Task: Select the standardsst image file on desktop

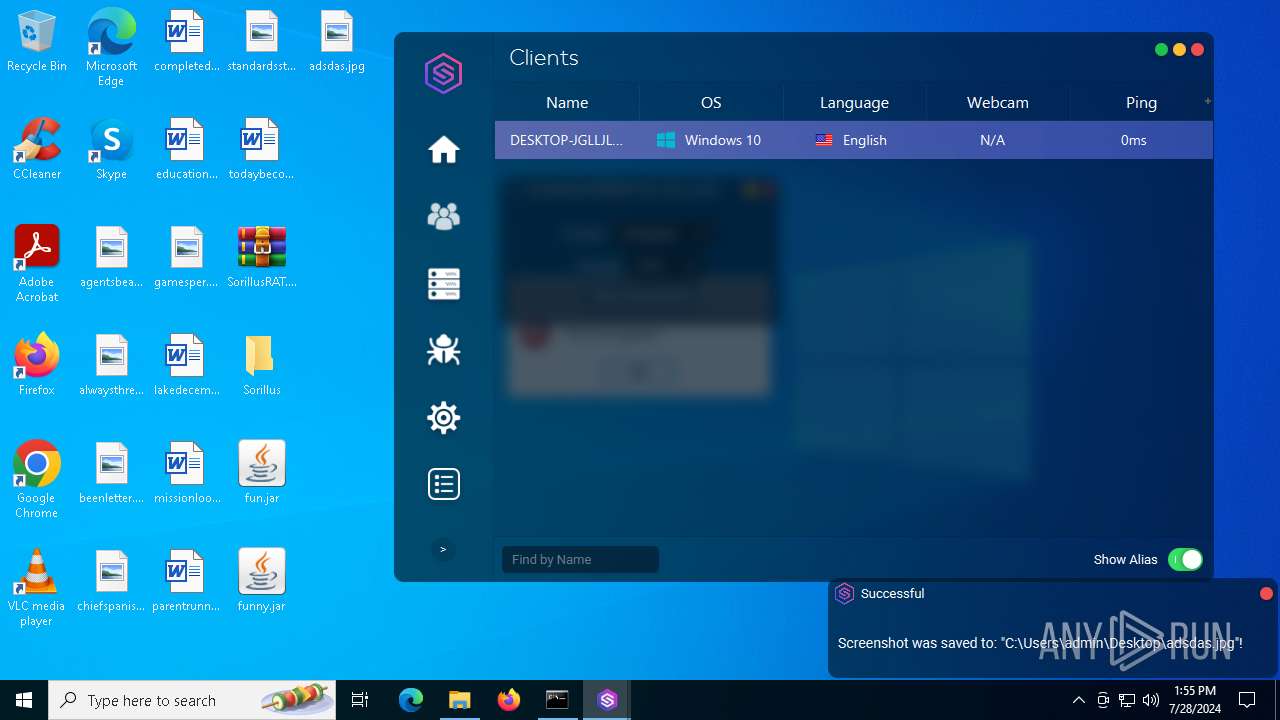Action: [x=262, y=42]
